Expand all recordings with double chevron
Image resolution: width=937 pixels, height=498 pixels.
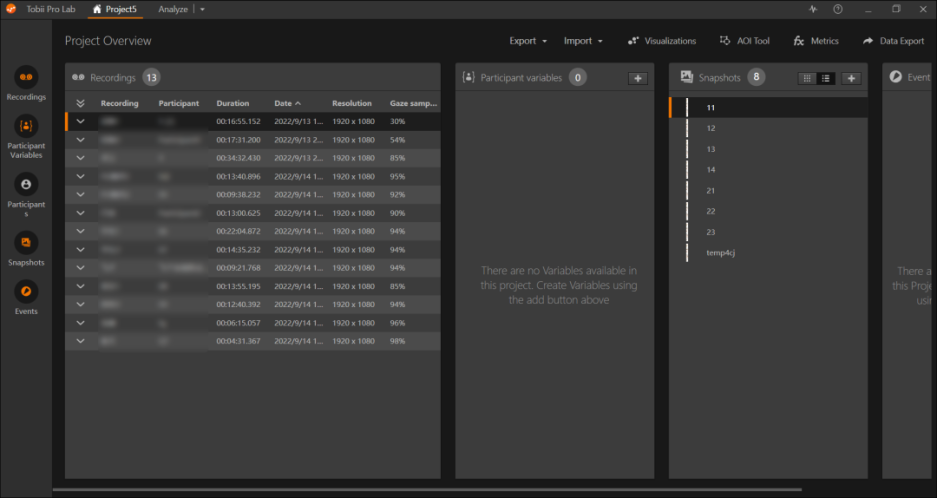[80, 103]
